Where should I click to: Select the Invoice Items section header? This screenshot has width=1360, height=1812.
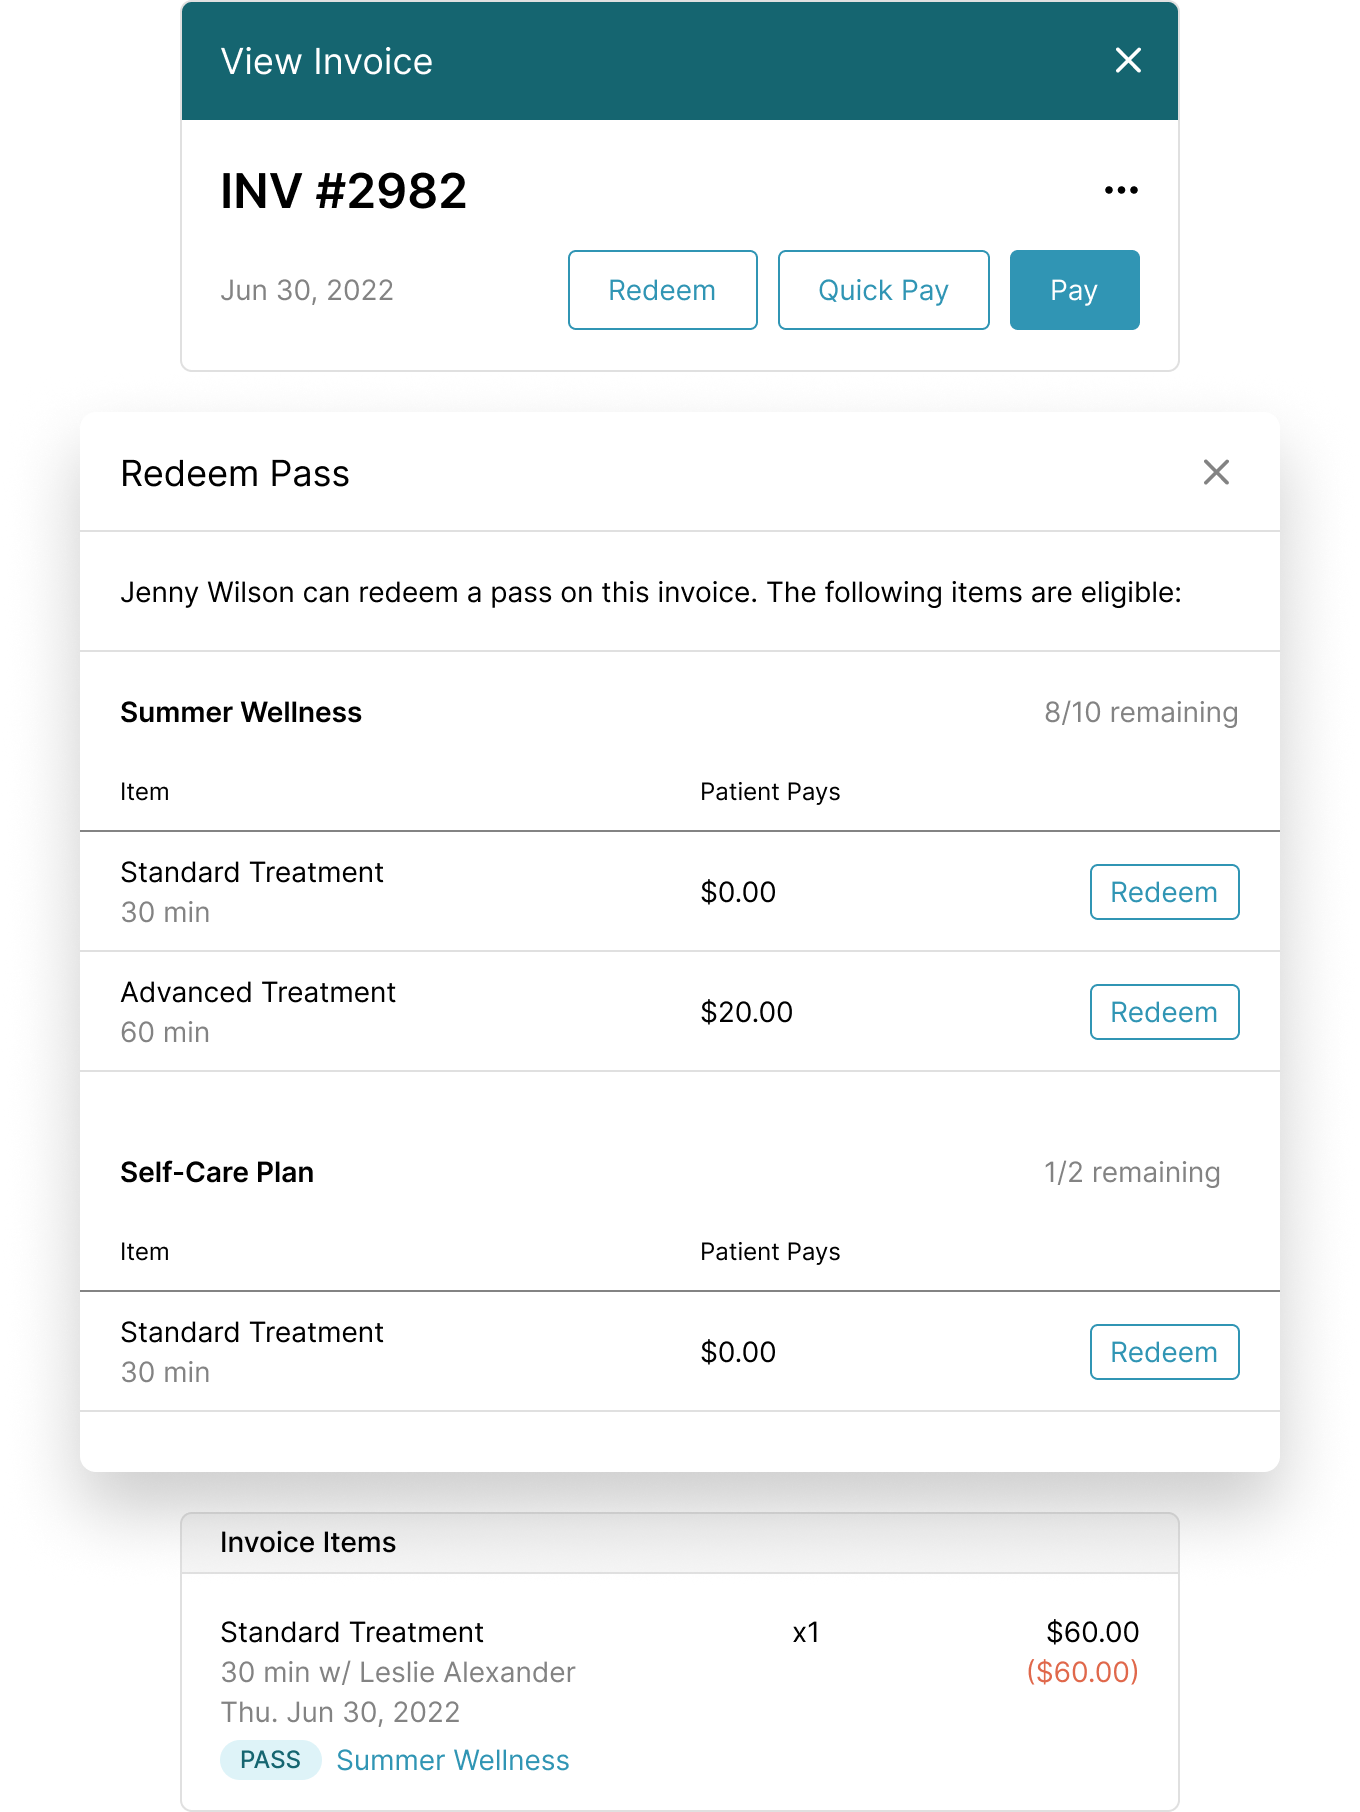308,1542
